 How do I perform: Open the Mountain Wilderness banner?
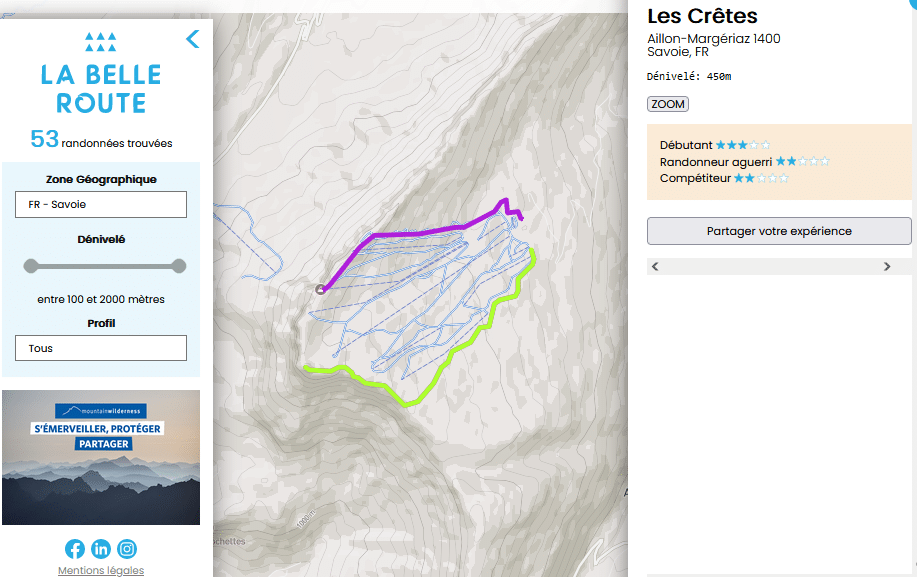pyautogui.click(x=101, y=457)
